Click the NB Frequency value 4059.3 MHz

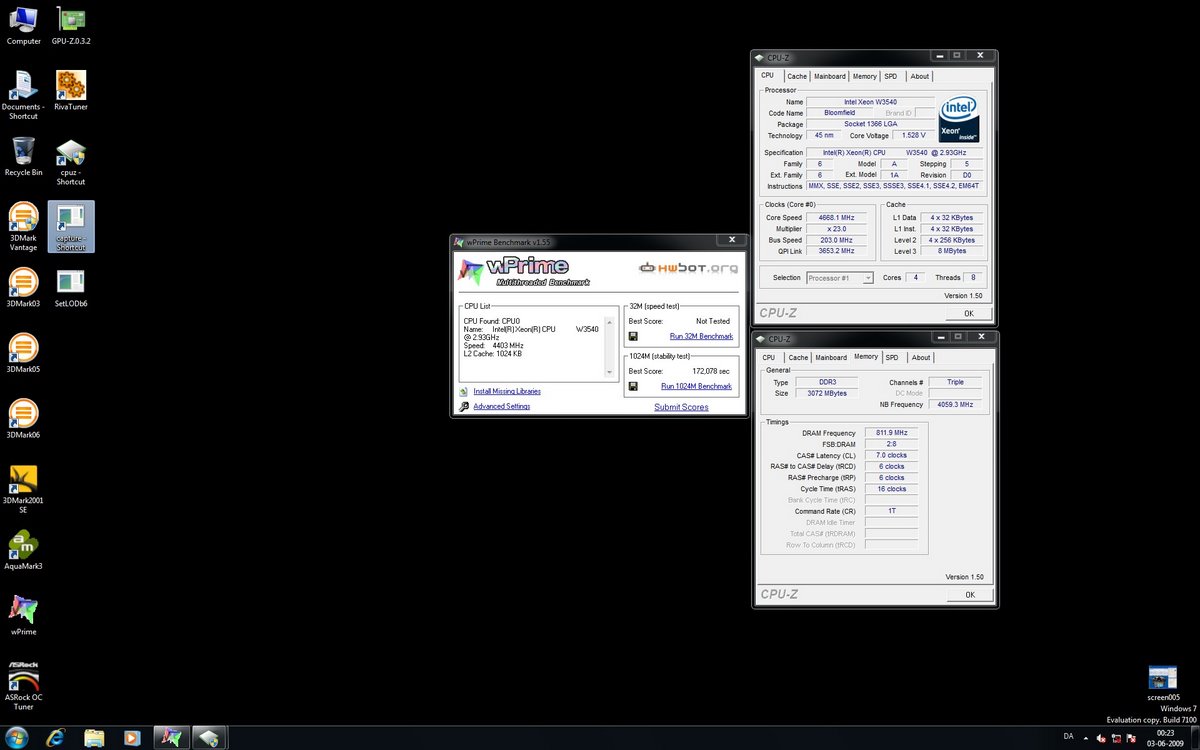[x=953, y=404]
